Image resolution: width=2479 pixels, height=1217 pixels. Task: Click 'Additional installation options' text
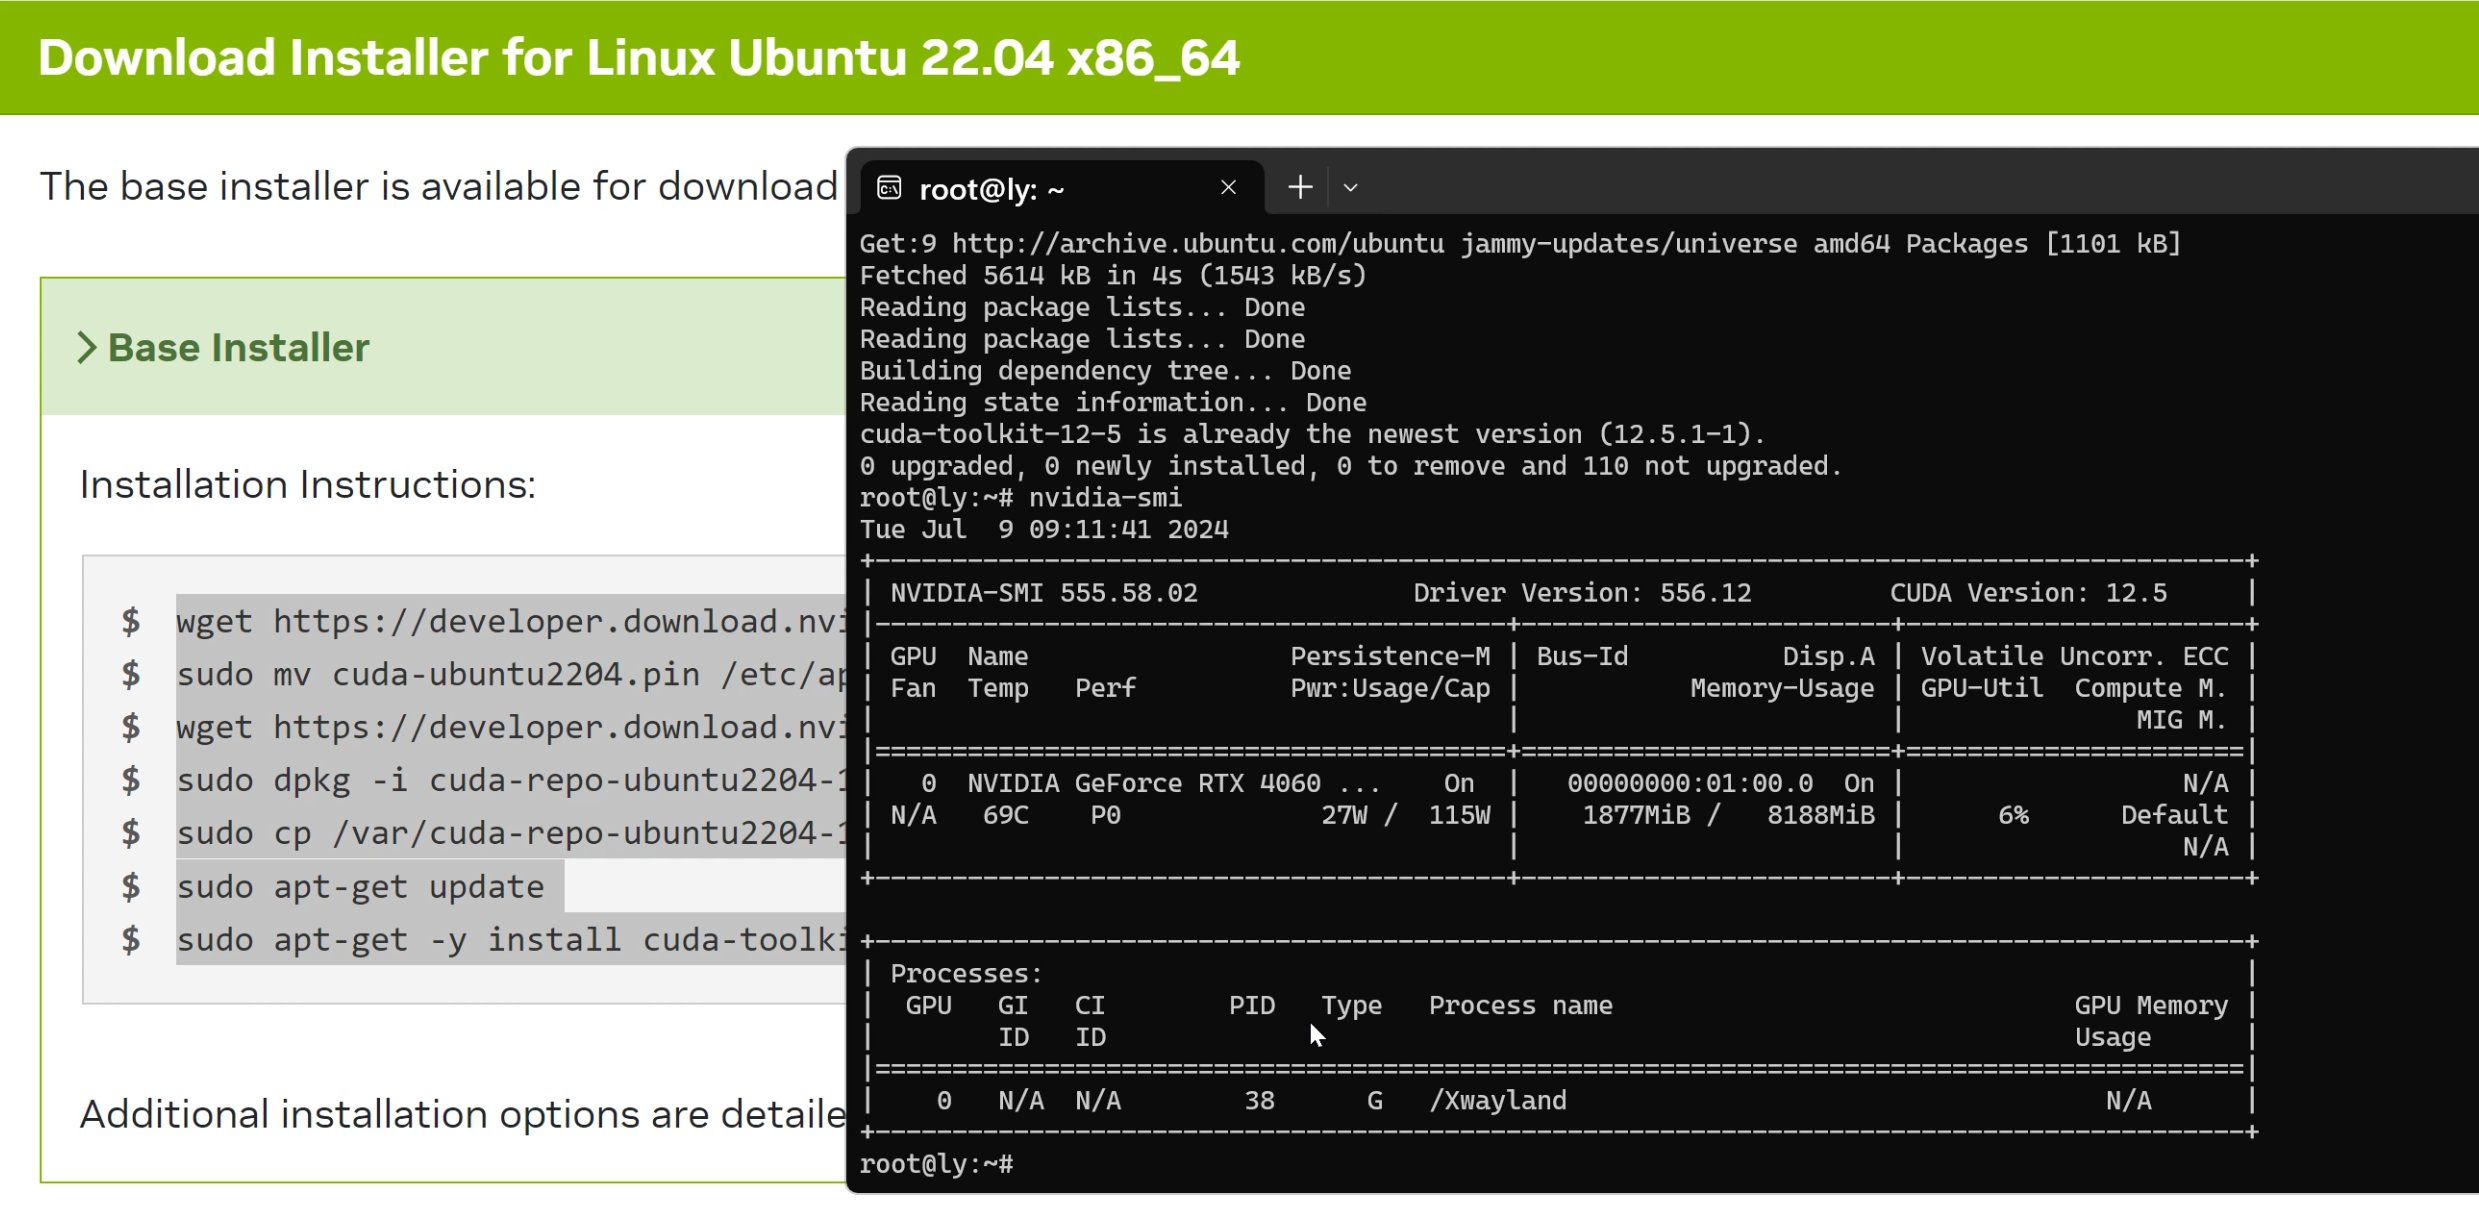point(462,1114)
